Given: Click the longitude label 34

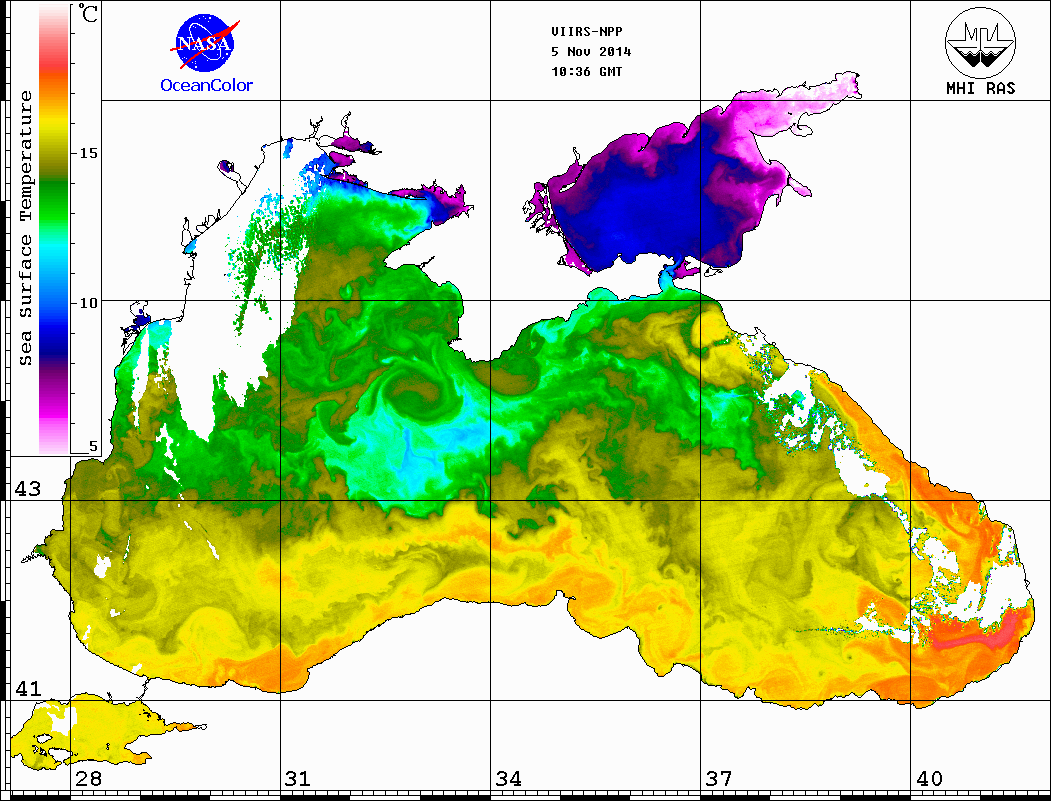Looking at the screenshot, I should coord(508,778).
